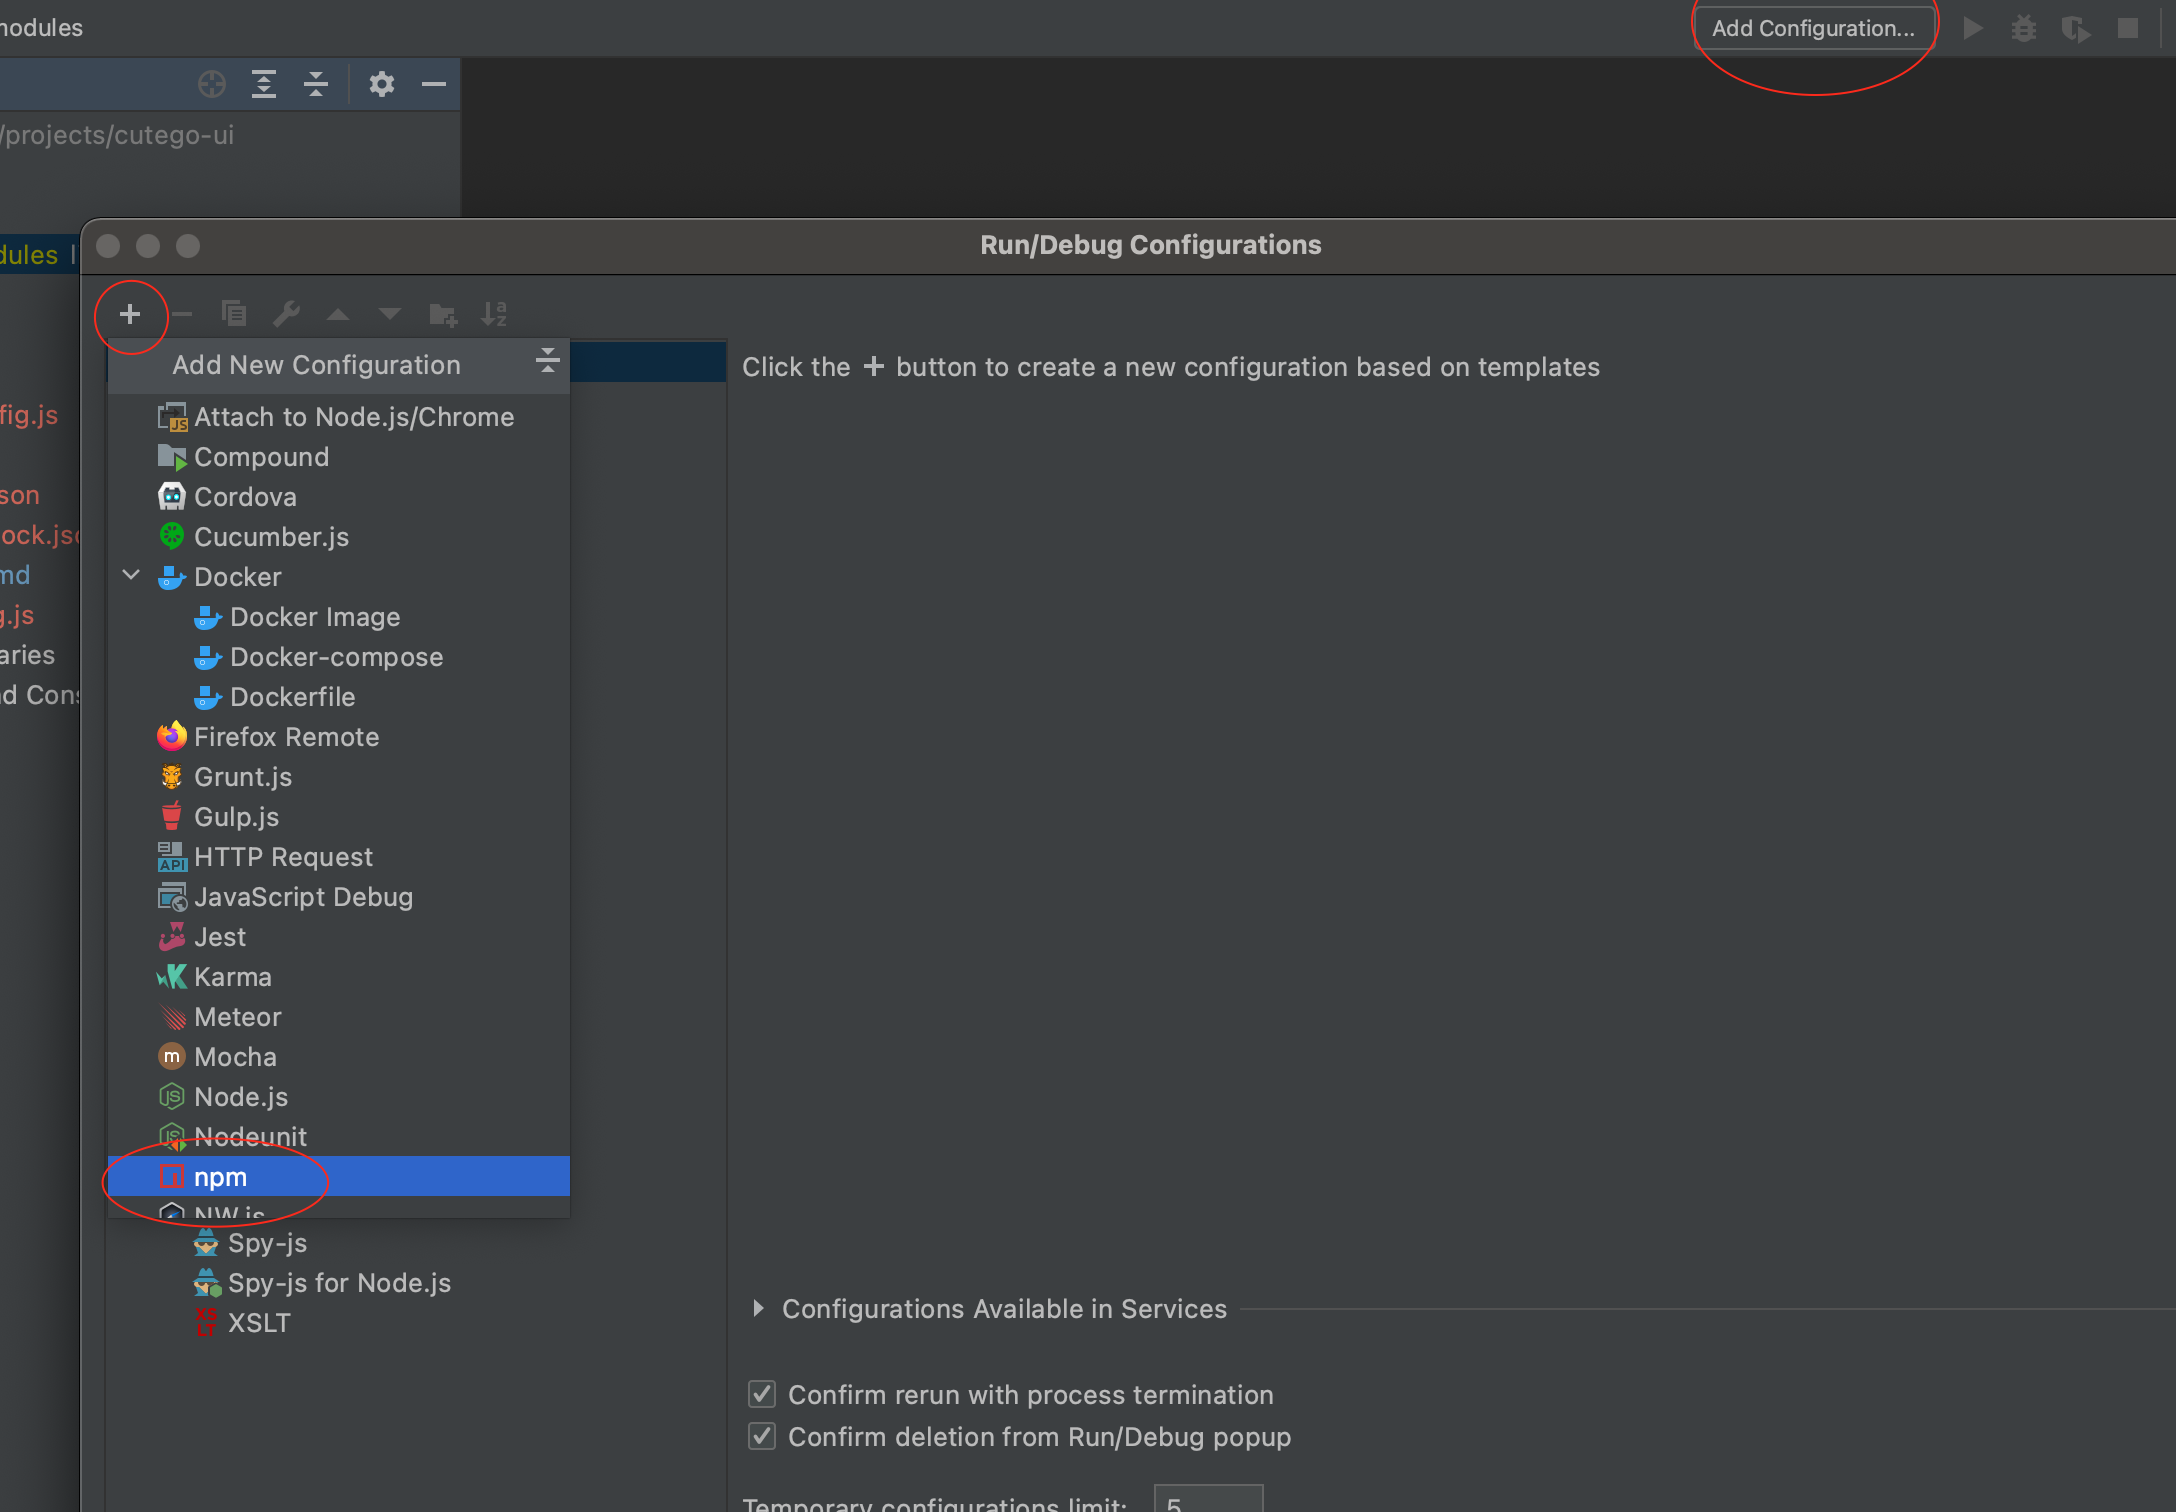Click the Gulp.js red cup icon
The image size is (2176, 1512).
172,816
